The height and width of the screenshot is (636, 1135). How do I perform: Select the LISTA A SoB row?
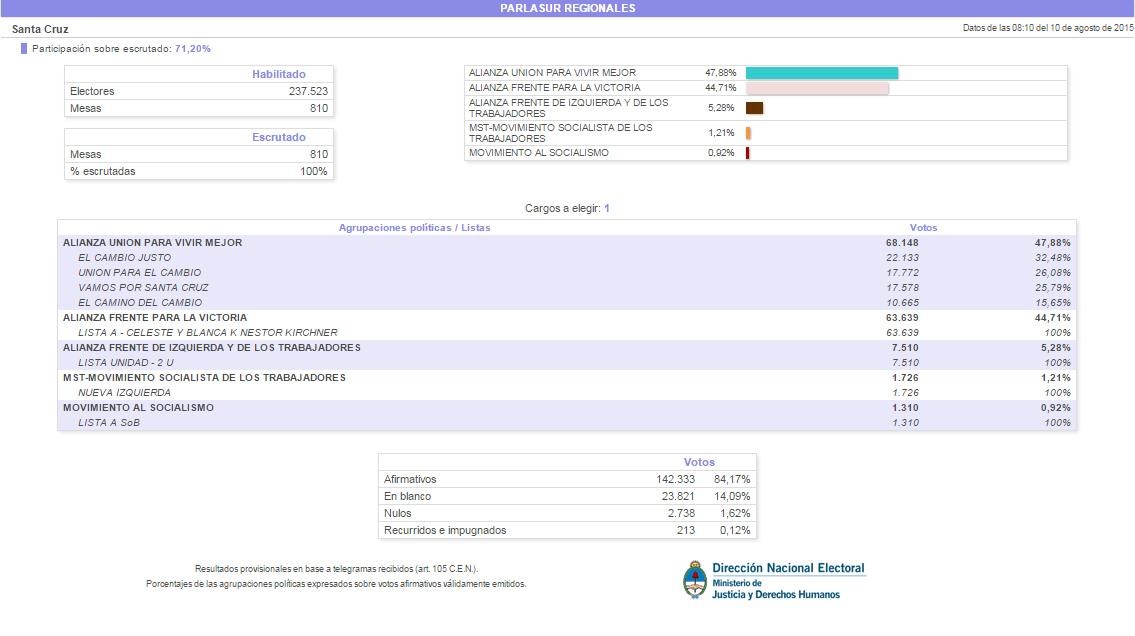567,423
